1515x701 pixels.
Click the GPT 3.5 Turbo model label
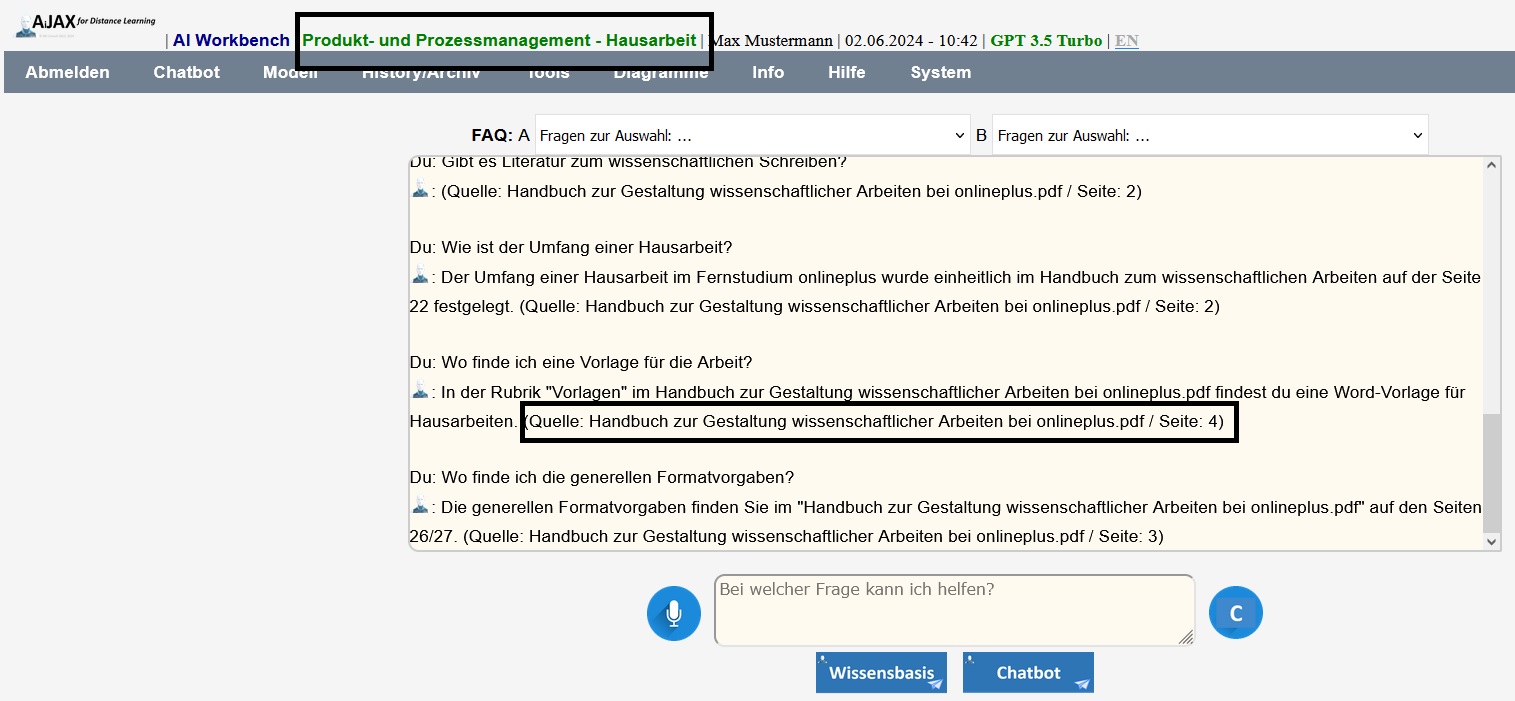click(x=1046, y=41)
